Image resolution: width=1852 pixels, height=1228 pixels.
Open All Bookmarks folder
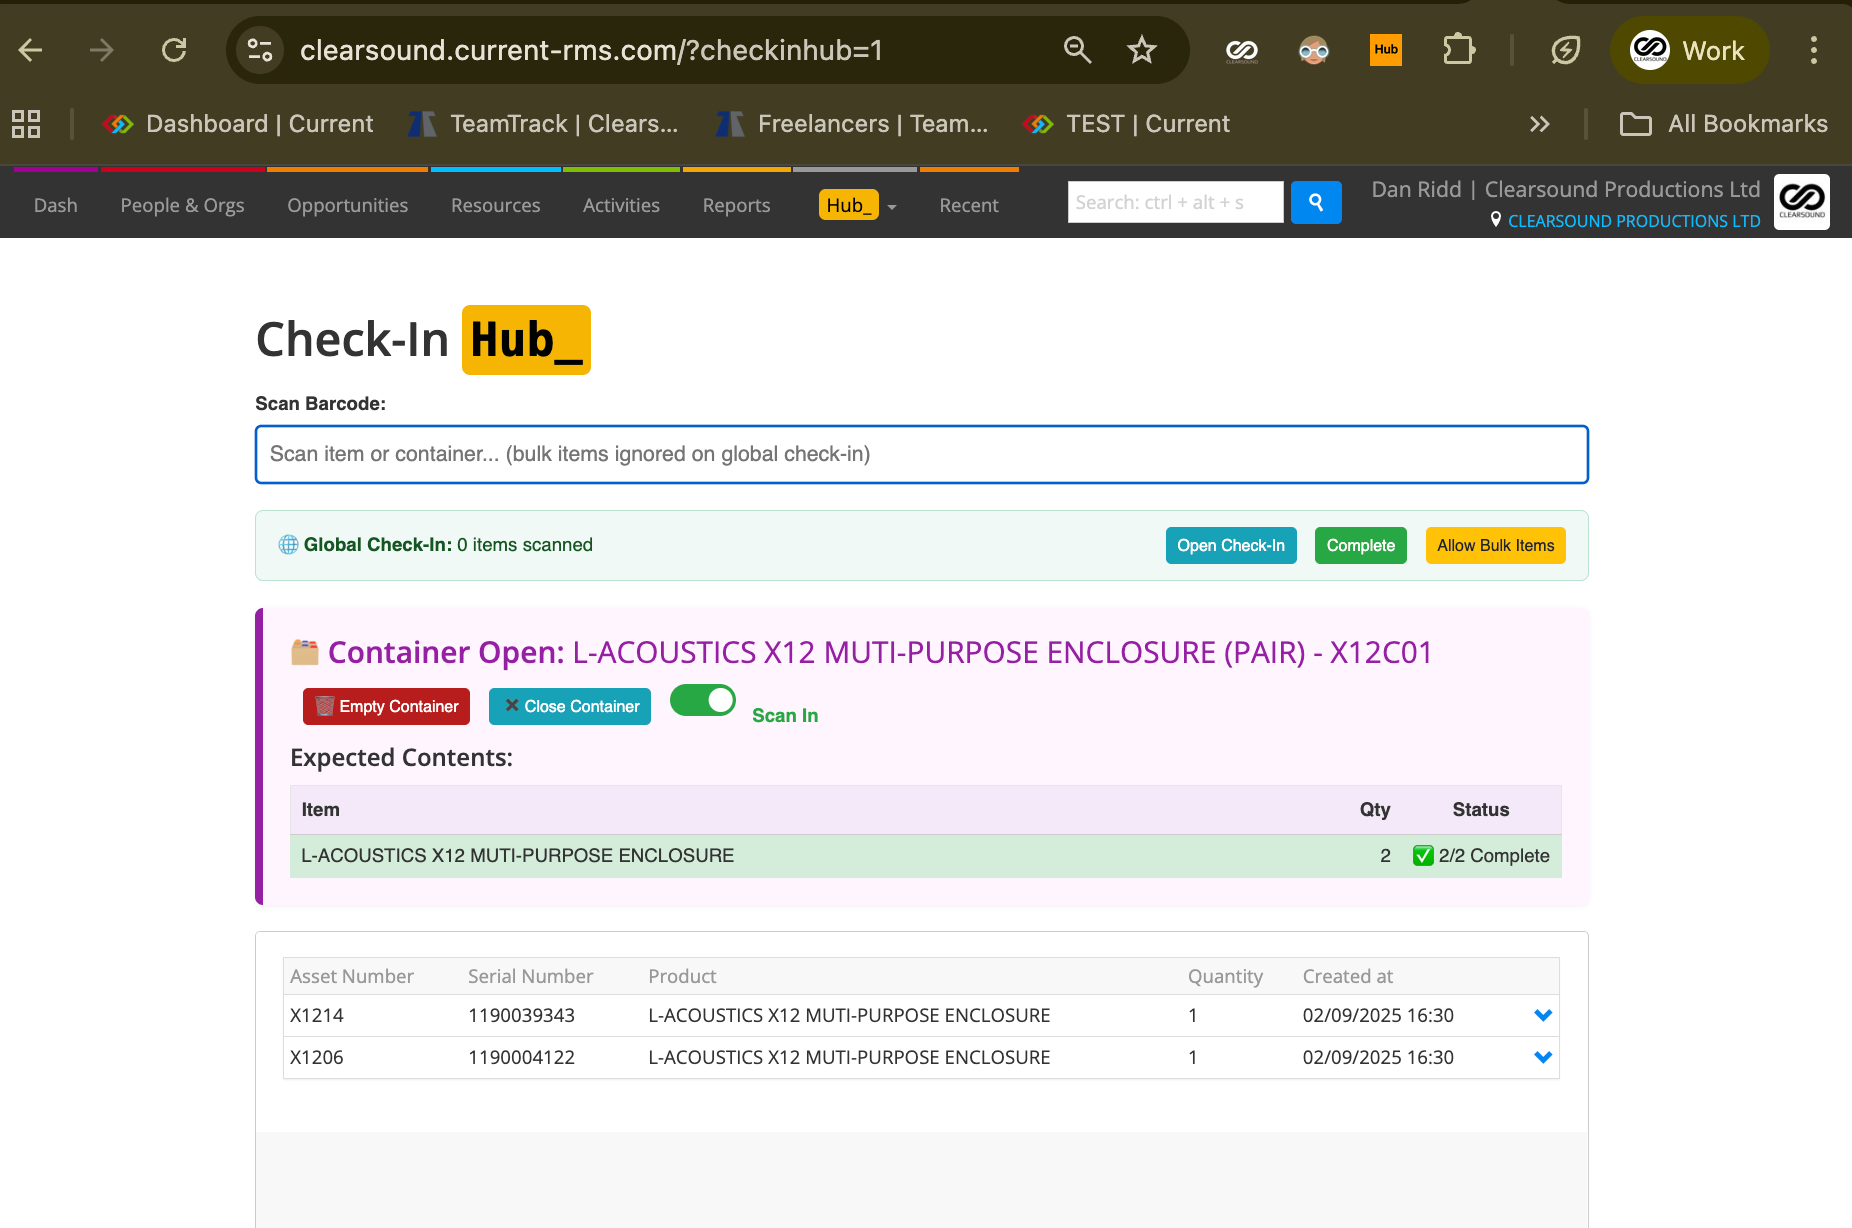coord(1723,124)
